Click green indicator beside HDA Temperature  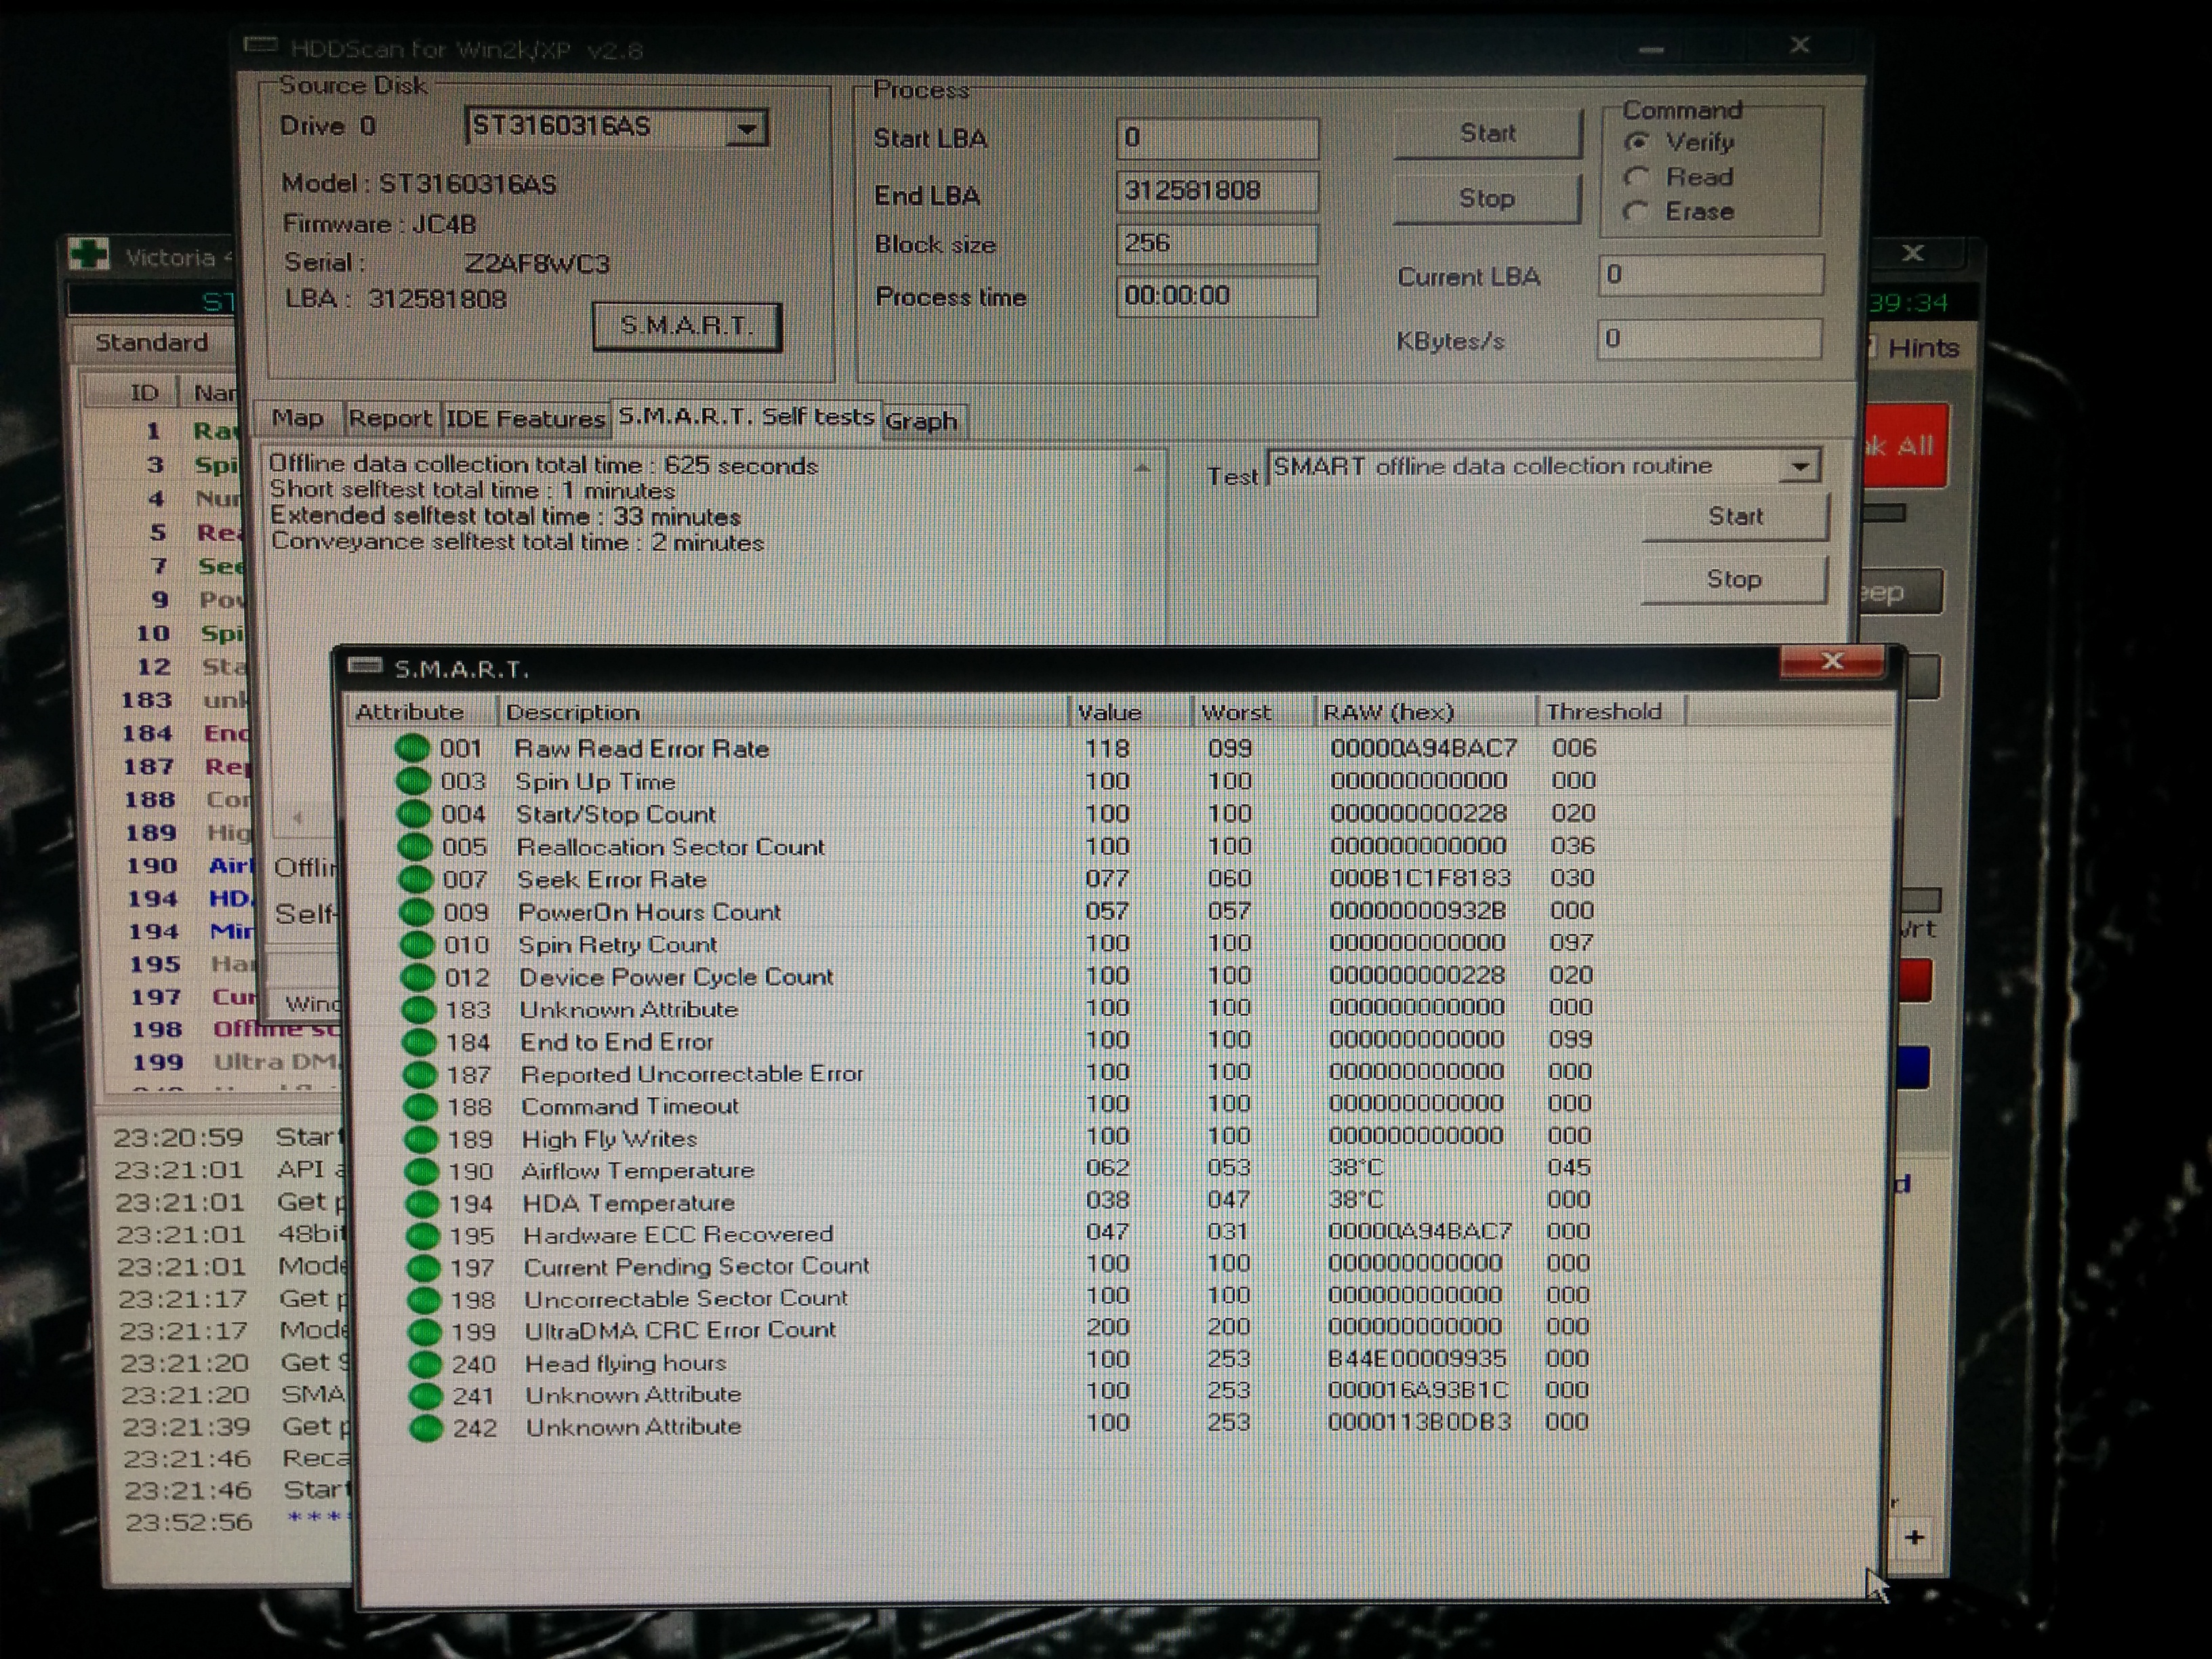pos(421,1203)
